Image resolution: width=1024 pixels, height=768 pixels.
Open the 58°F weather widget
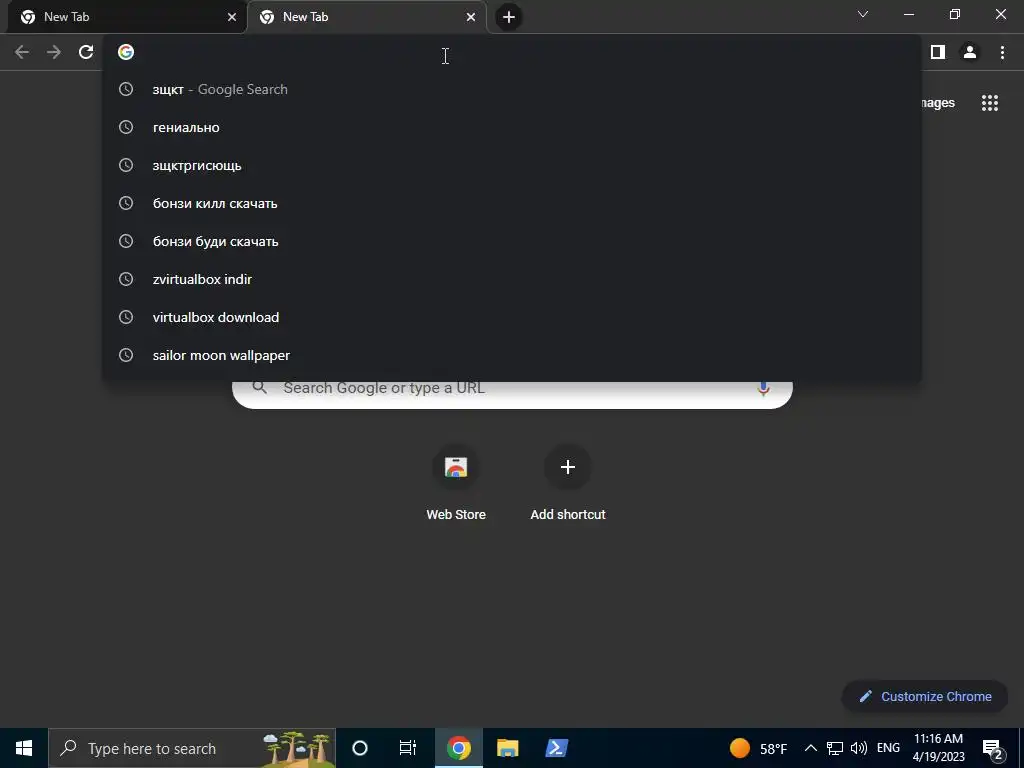(x=758, y=748)
